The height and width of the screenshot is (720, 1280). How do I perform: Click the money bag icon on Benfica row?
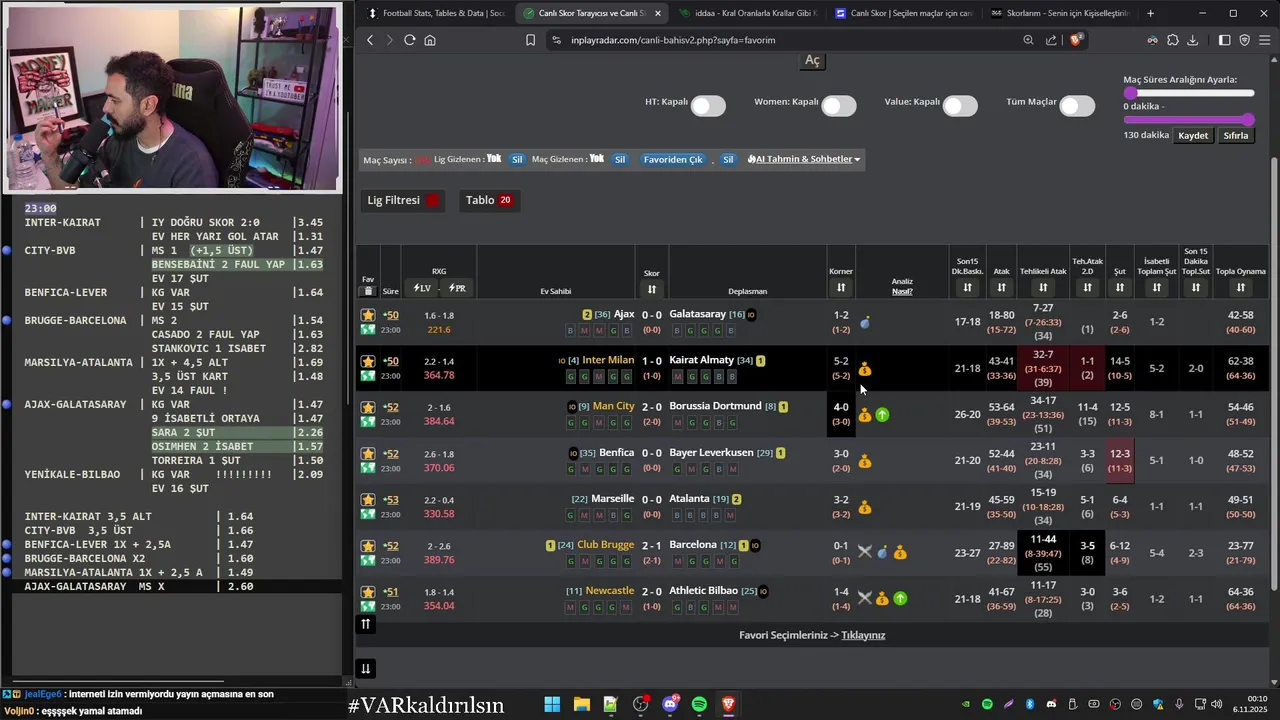(x=865, y=461)
